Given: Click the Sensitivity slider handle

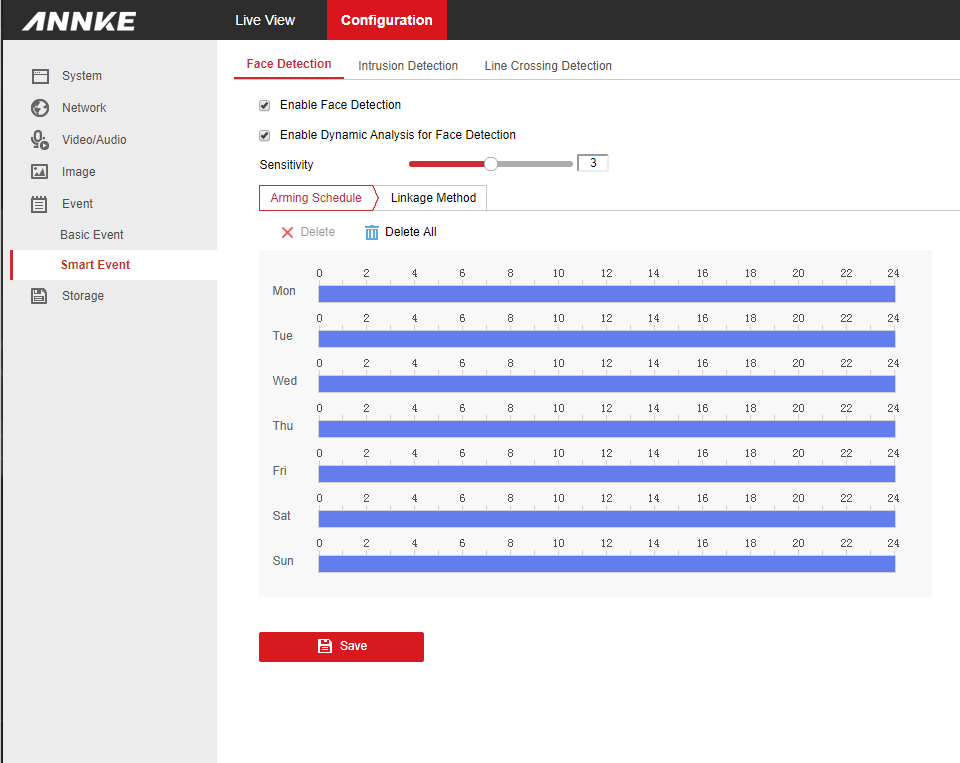Looking at the screenshot, I should (x=491, y=164).
